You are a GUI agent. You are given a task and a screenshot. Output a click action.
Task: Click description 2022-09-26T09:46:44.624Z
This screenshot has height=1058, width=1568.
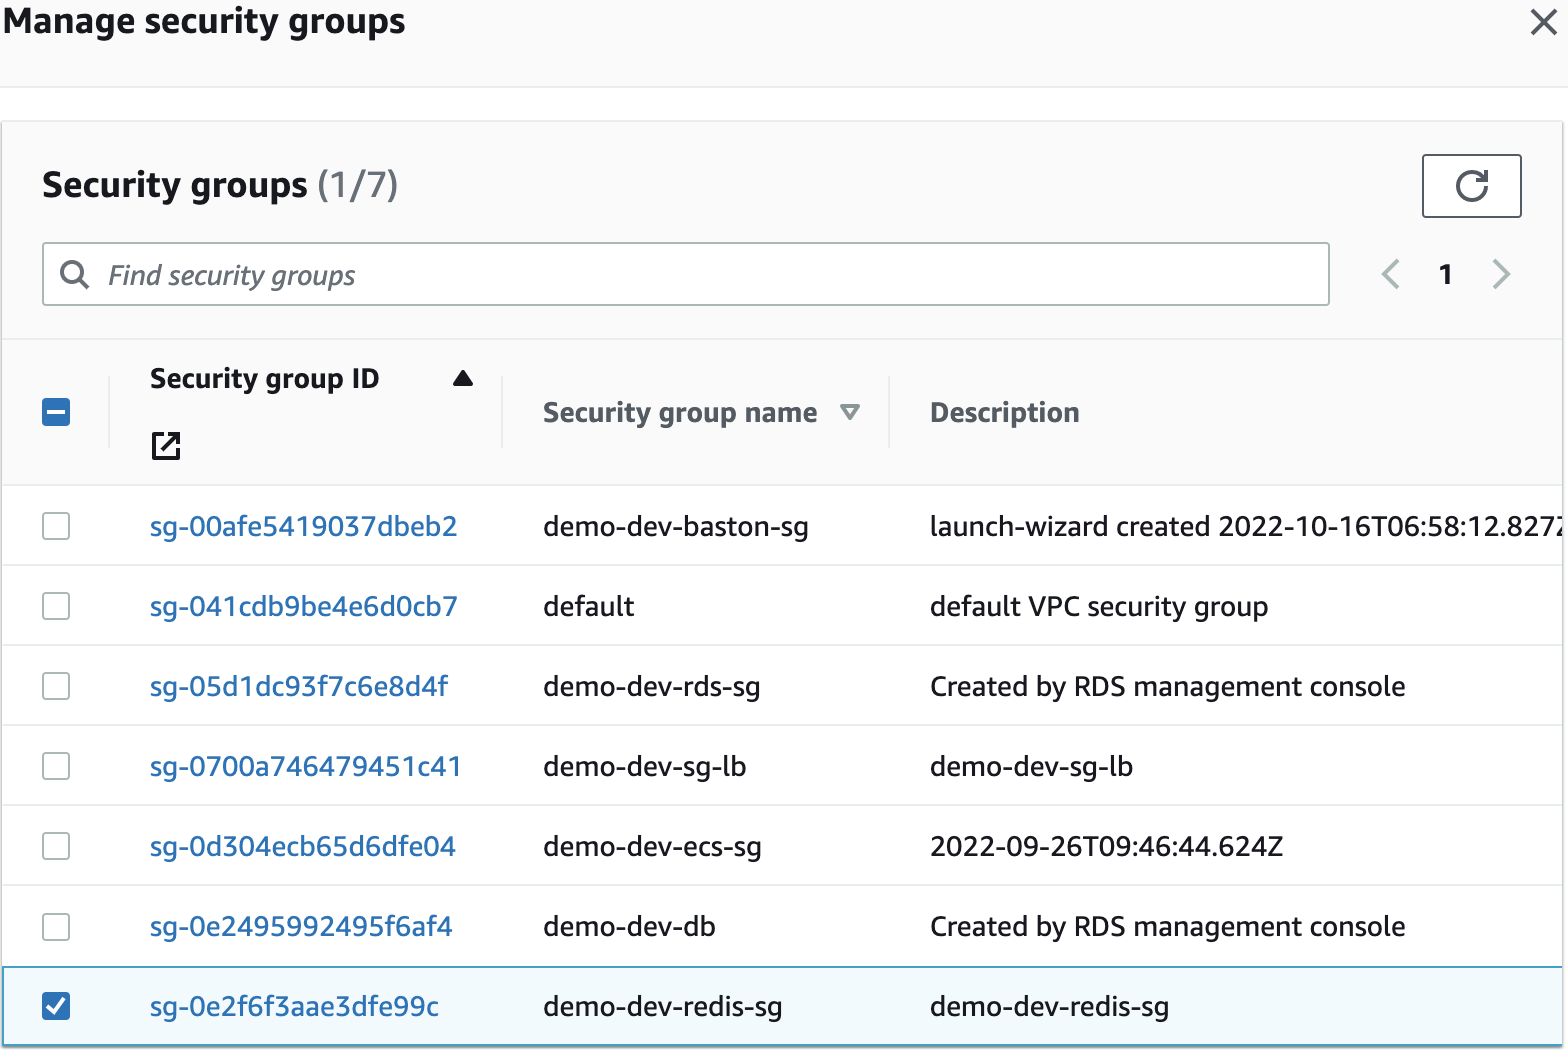1106,846
